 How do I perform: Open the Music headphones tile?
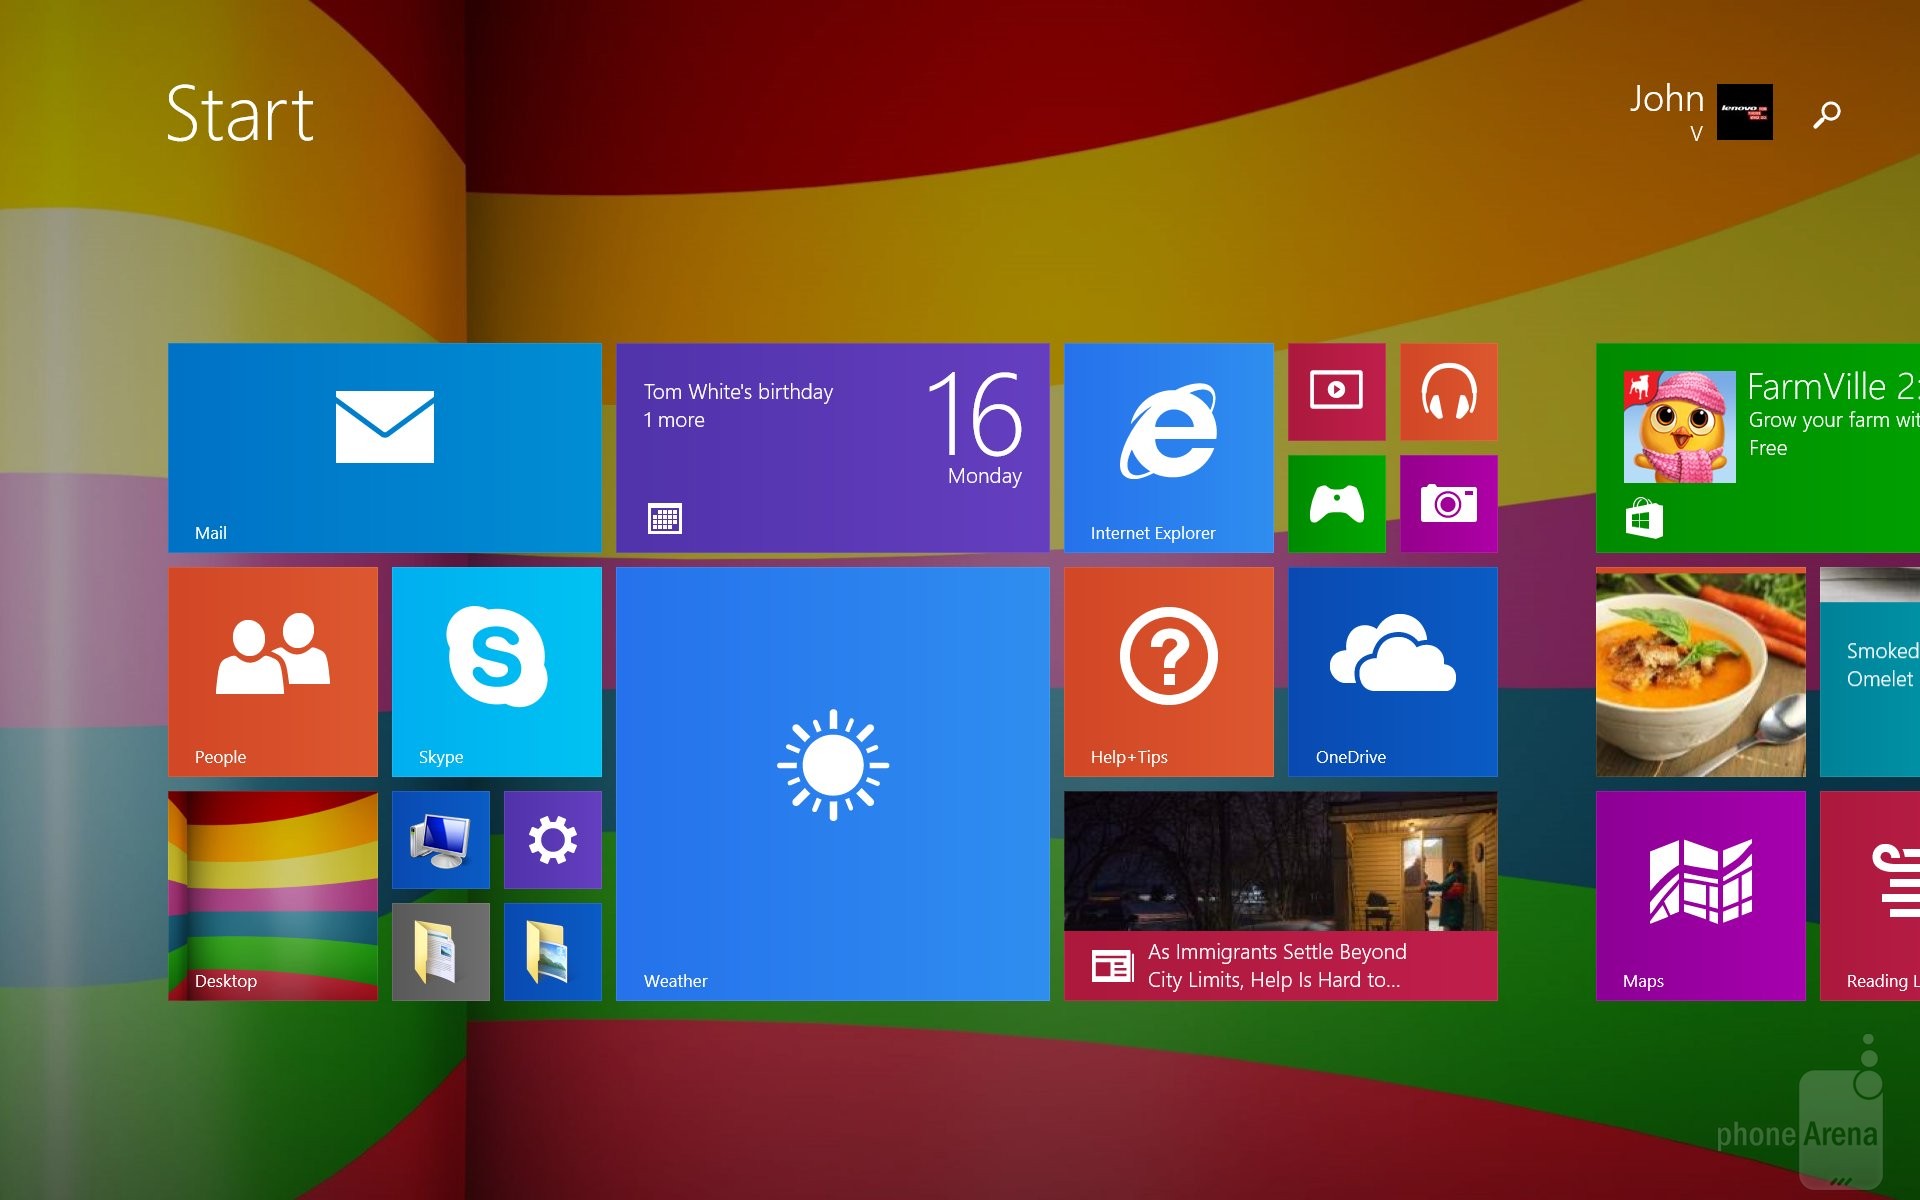pyautogui.click(x=1448, y=391)
